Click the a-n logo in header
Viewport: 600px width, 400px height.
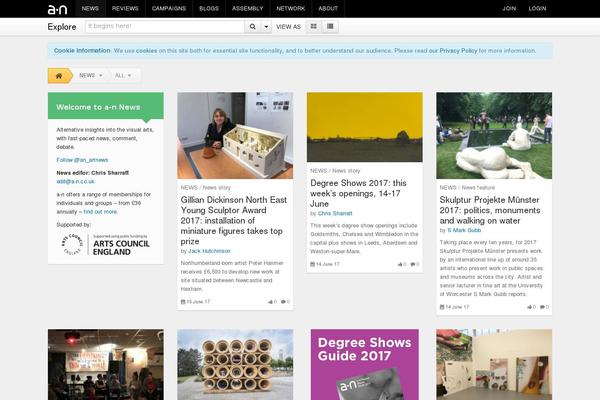[x=59, y=8]
